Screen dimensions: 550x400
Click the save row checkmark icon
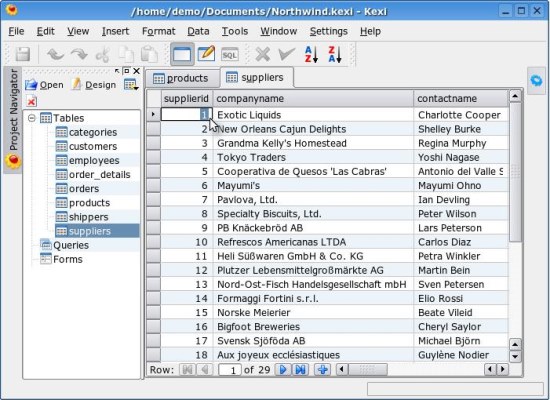point(287,54)
